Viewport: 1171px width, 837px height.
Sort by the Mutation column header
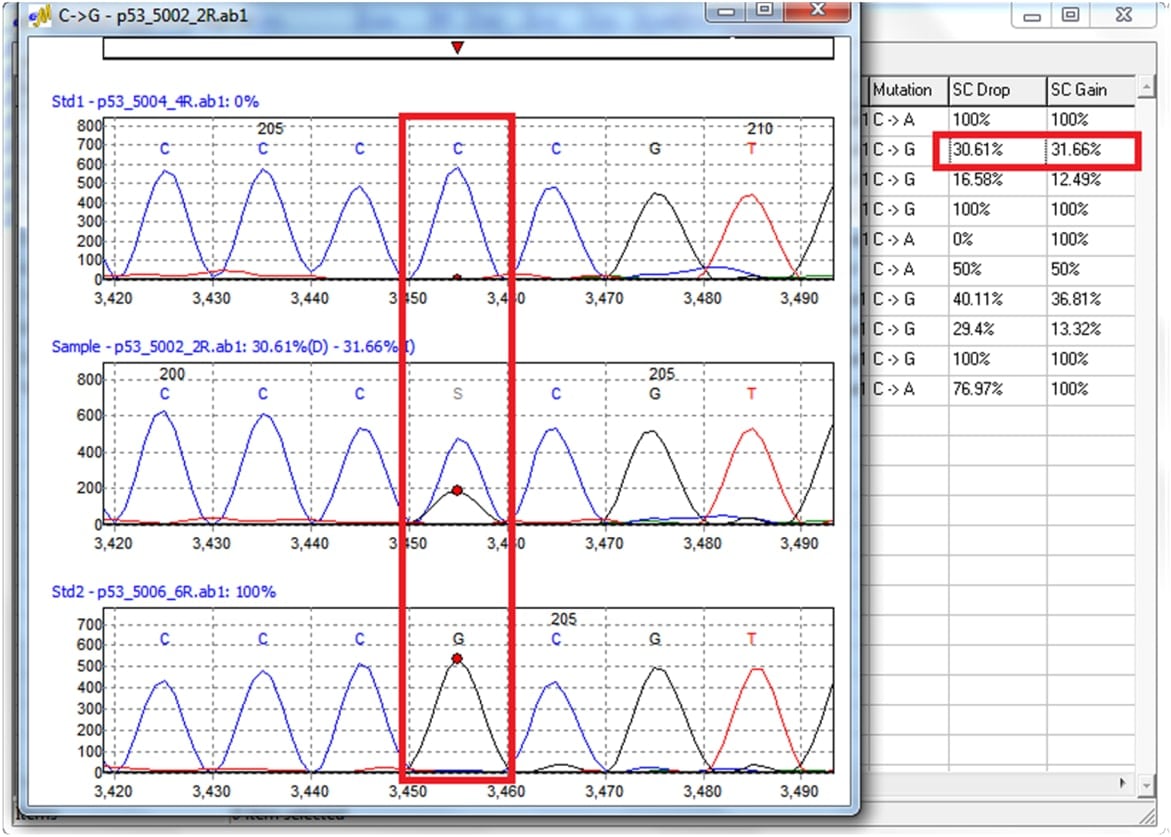(905, 90)
